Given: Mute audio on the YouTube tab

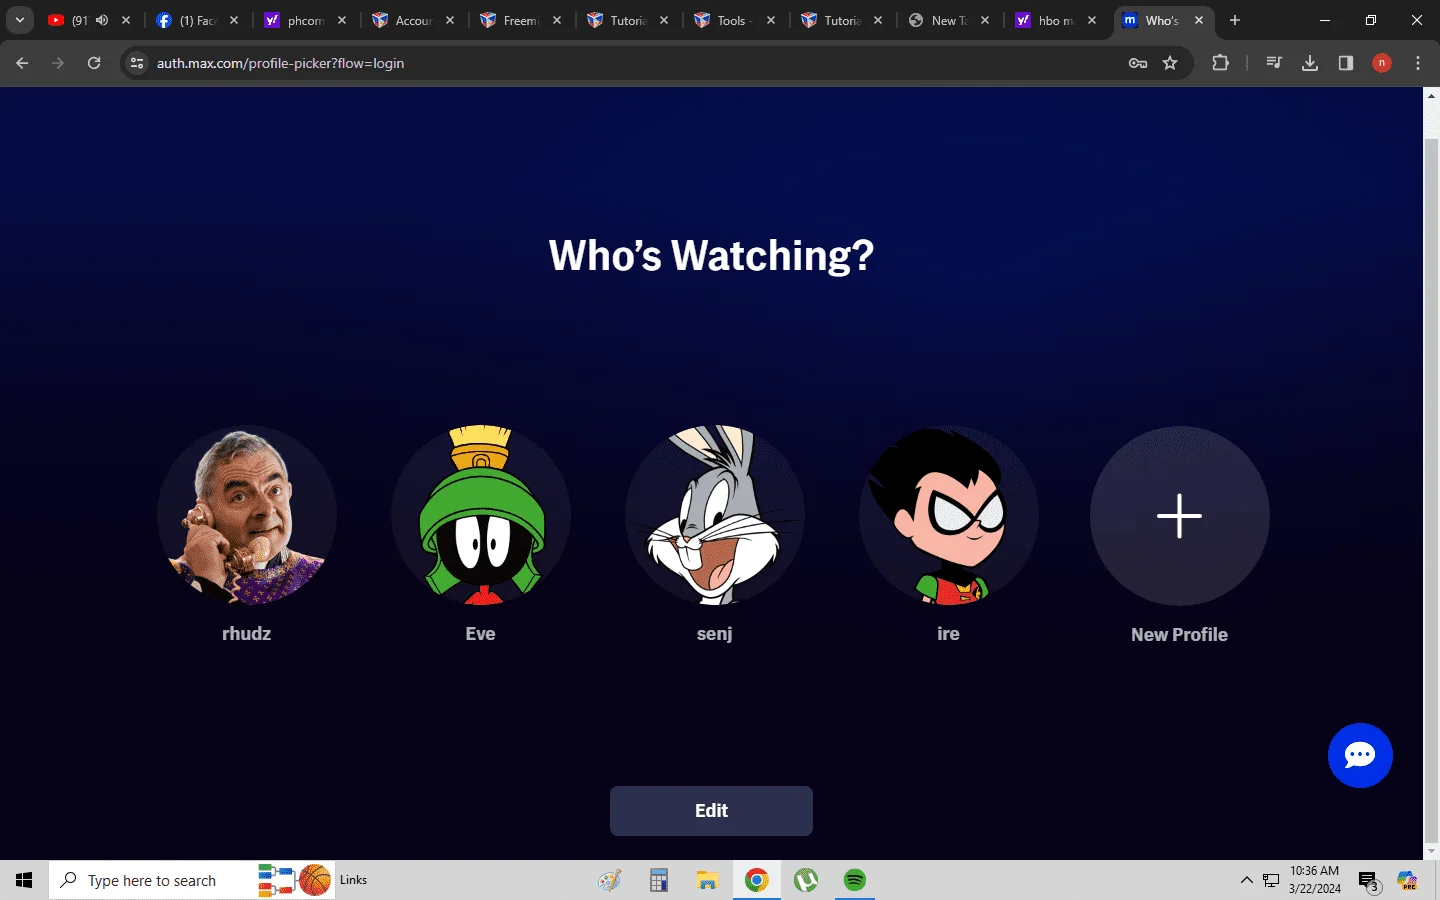Looking at the screenshot, I should pos(102,20).
